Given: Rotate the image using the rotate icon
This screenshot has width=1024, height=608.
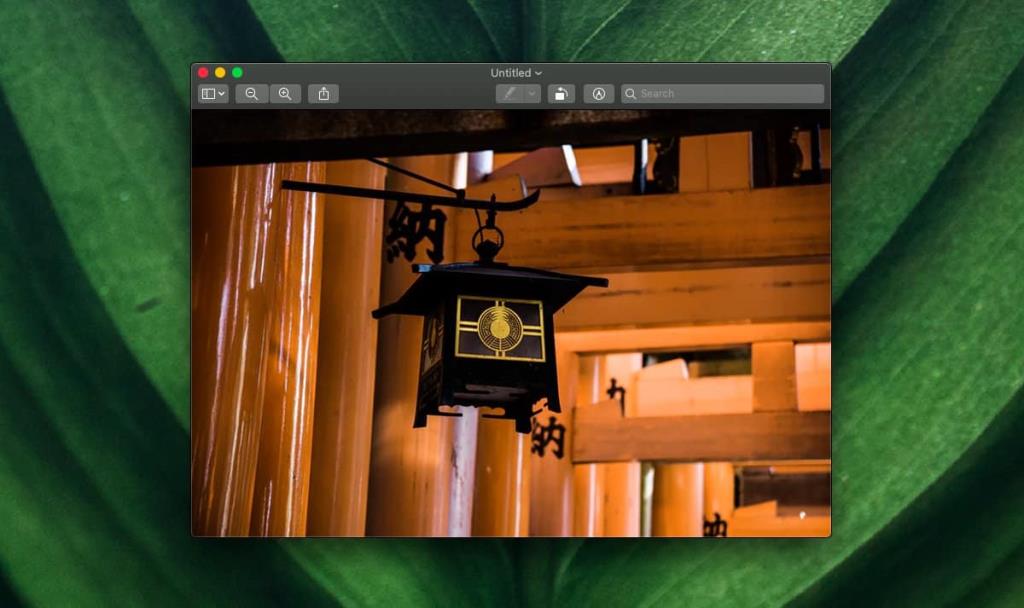Looking at the screenshot, I should [560, 93].
